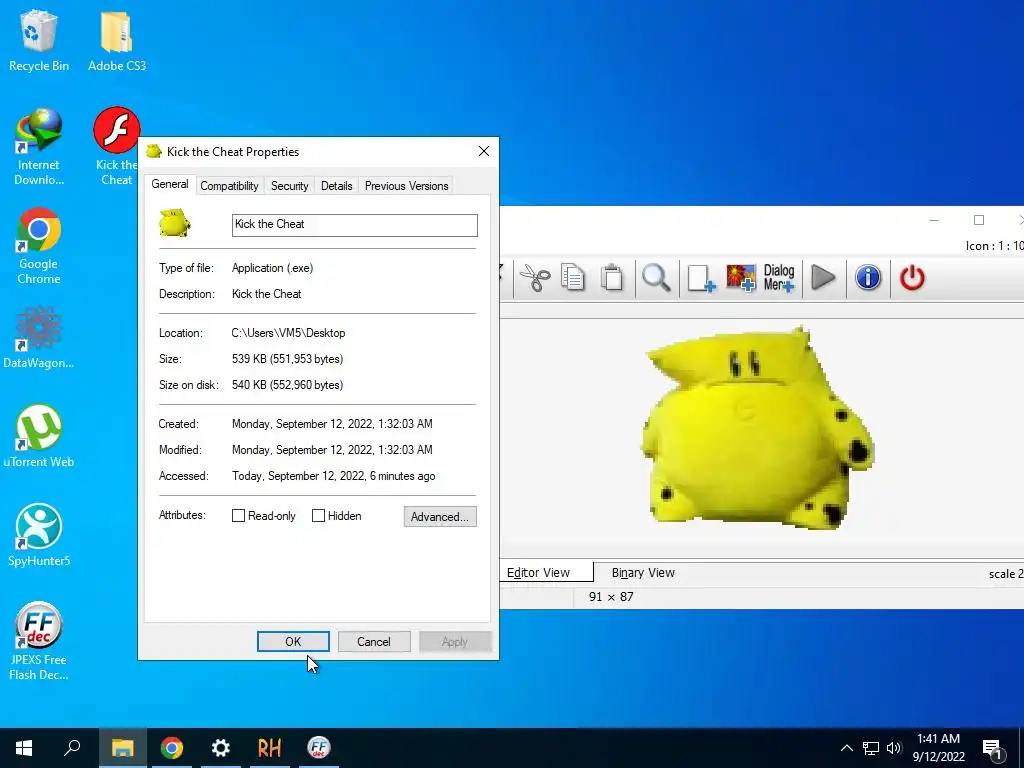Click the Cut scissors icon in Resource Hacker toolbar
Viewport: 1024px width, 768px height.
(x=536, y=278)
